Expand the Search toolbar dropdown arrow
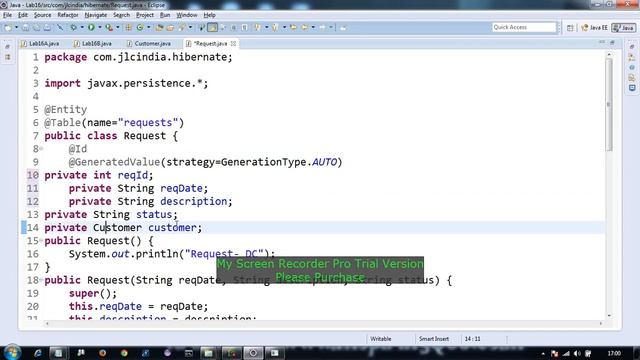 (x=190, y=27)
